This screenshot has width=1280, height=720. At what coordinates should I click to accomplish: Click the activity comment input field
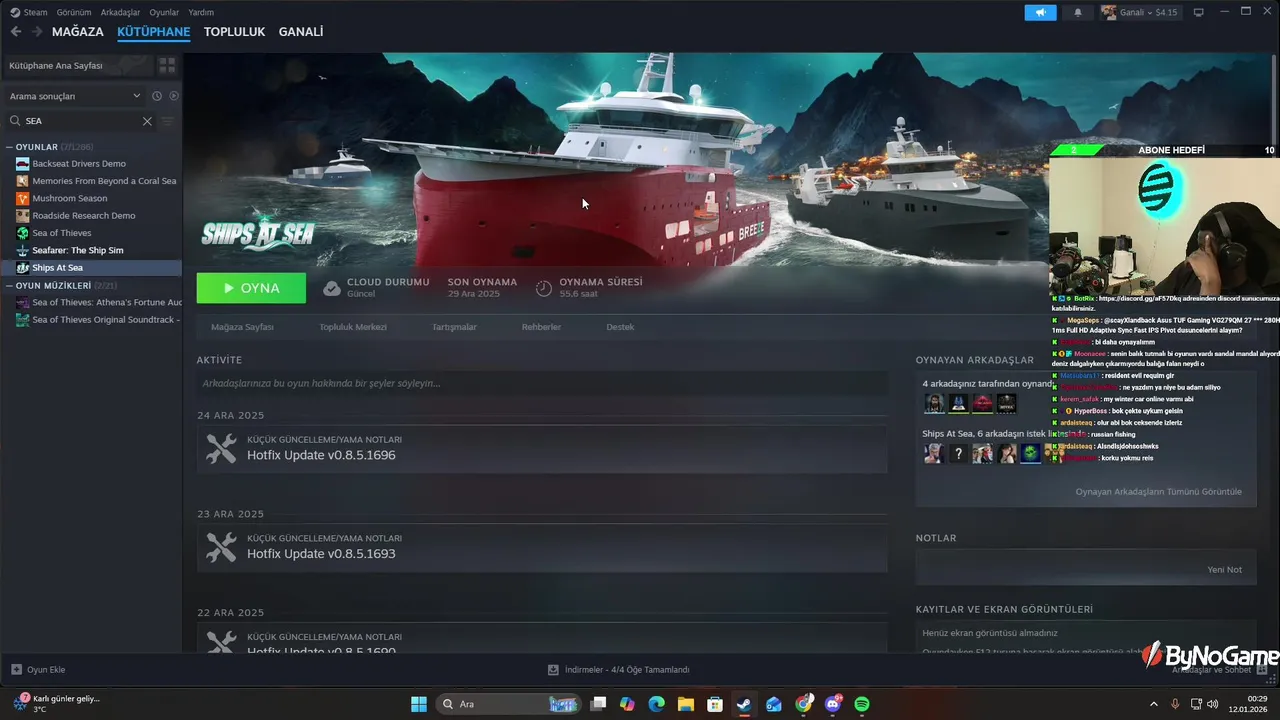542,383
